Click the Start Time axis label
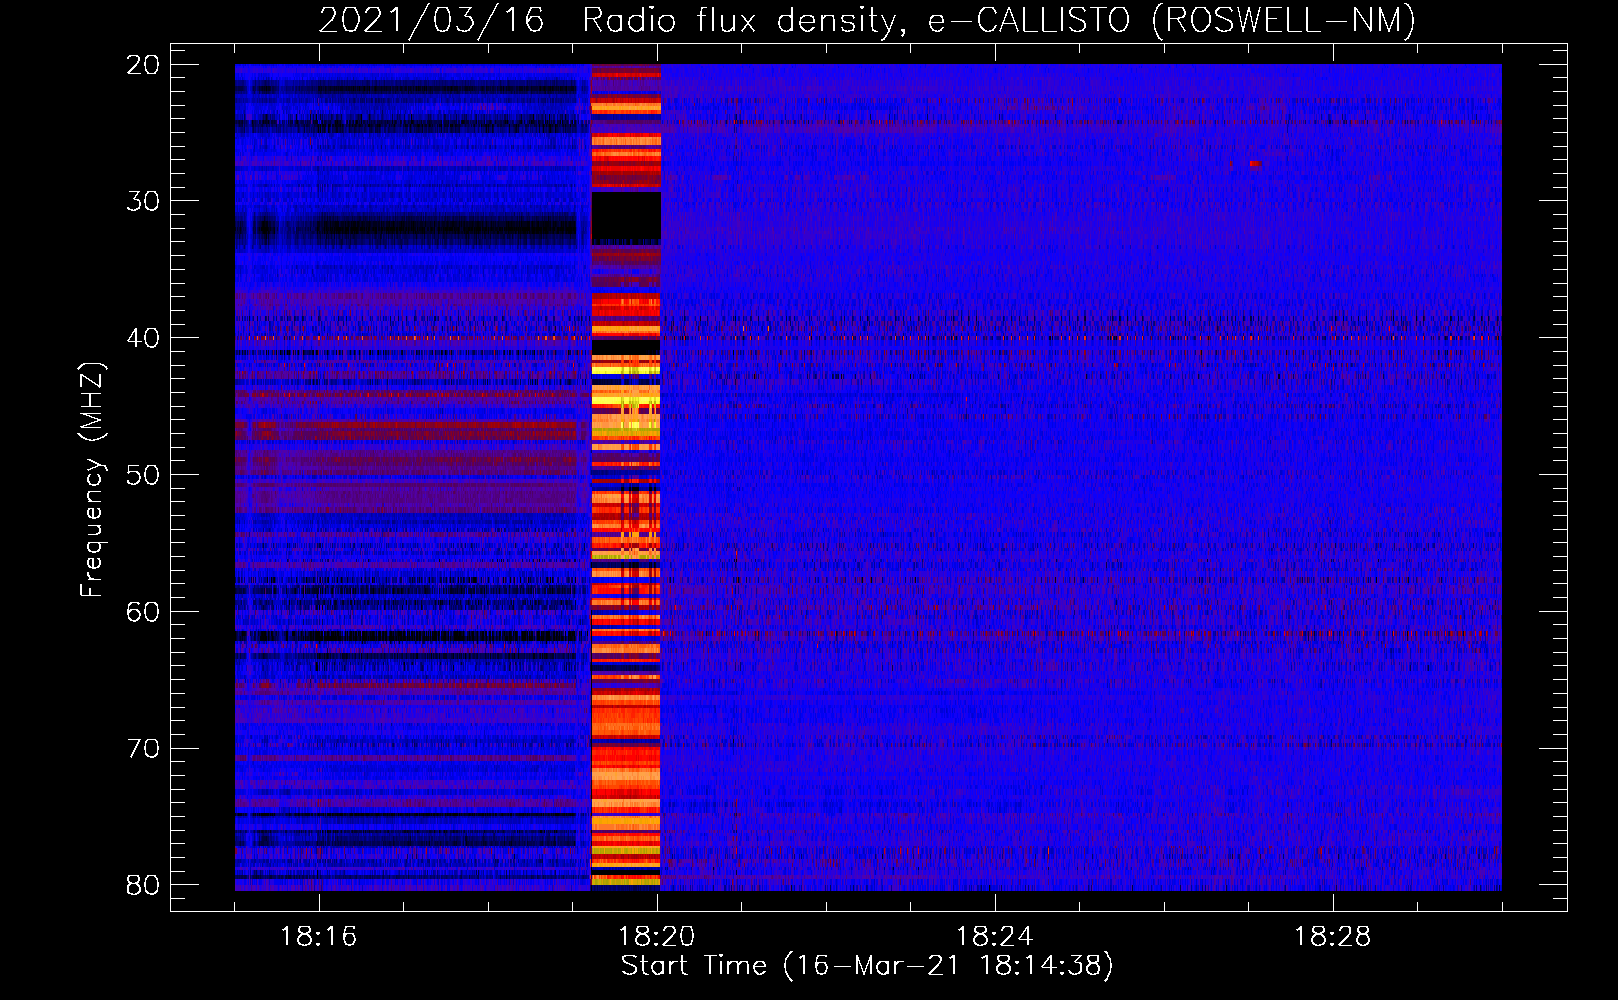This screenshot has width=1618, height=1000. [867, 966]
